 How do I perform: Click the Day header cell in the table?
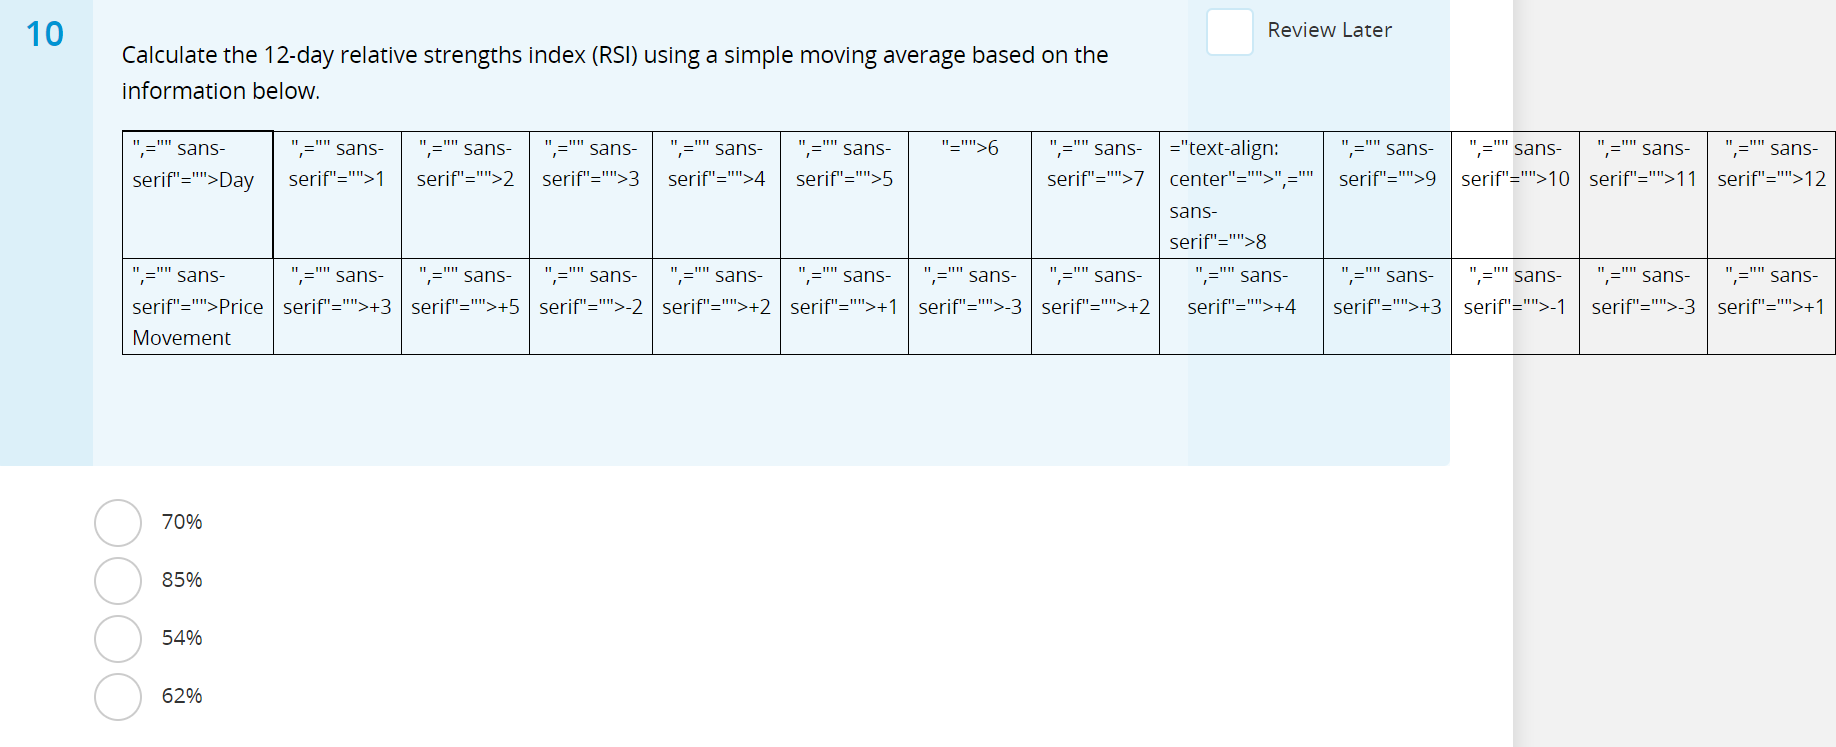197,194
